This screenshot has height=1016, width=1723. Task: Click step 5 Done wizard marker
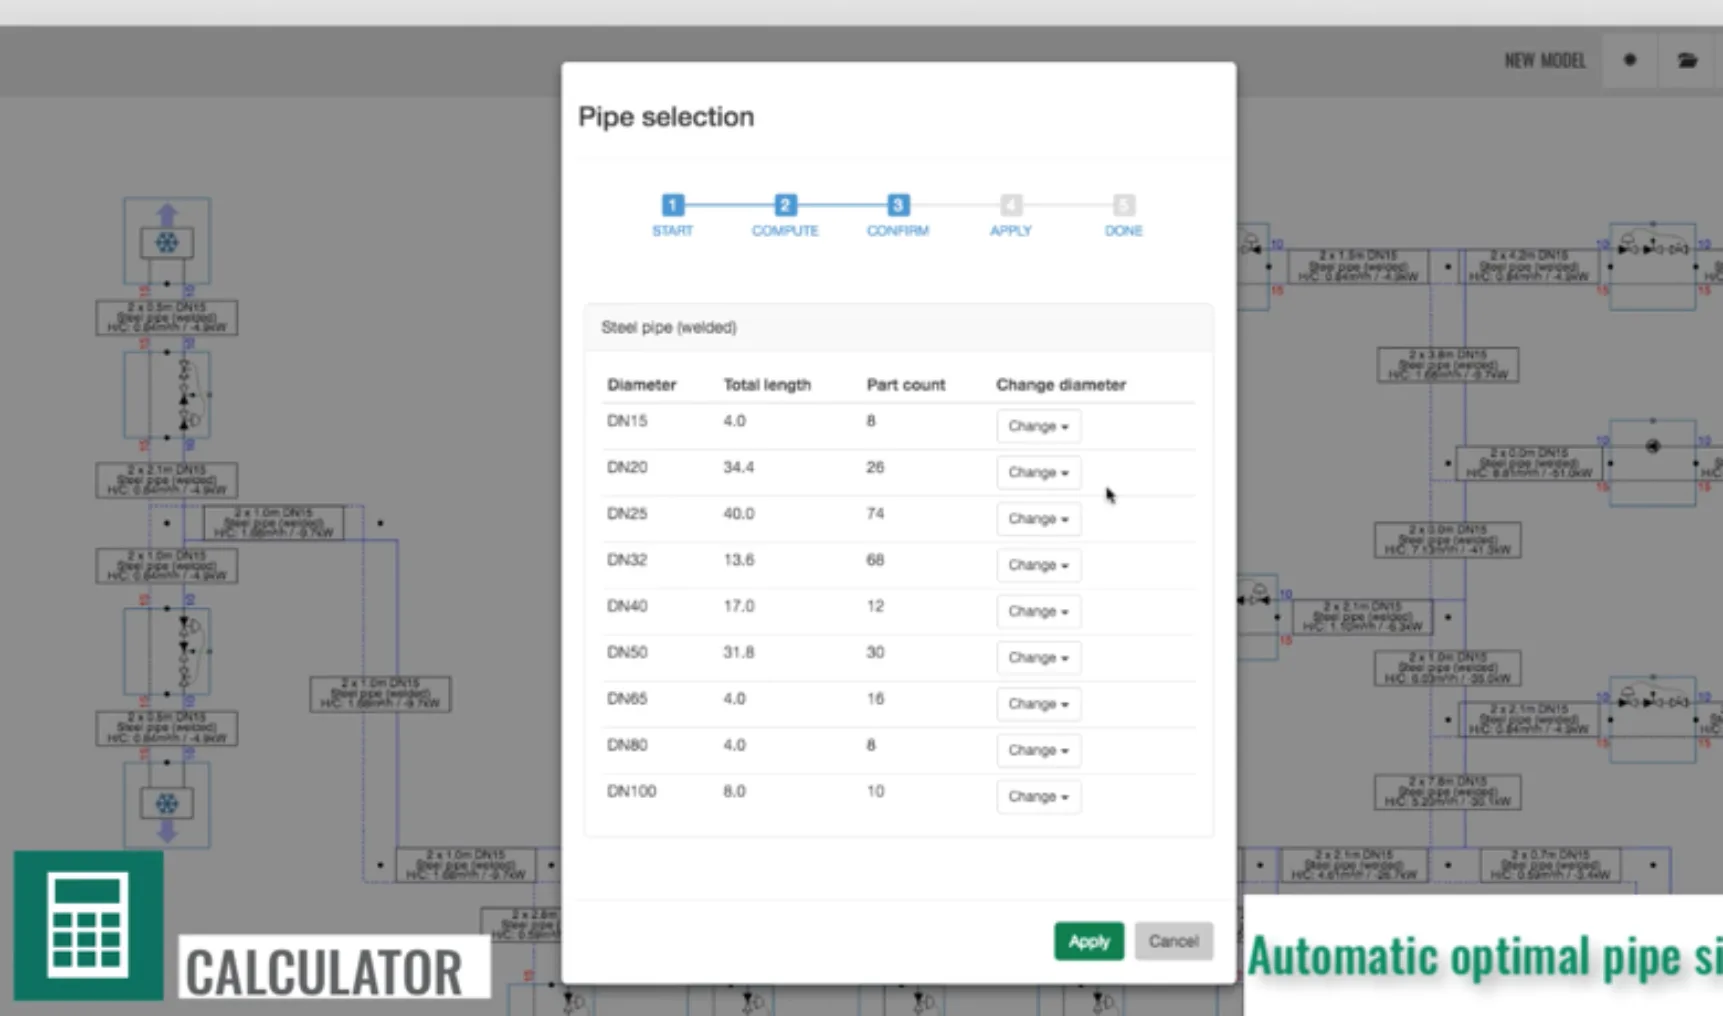click(x=1123, y=205)
